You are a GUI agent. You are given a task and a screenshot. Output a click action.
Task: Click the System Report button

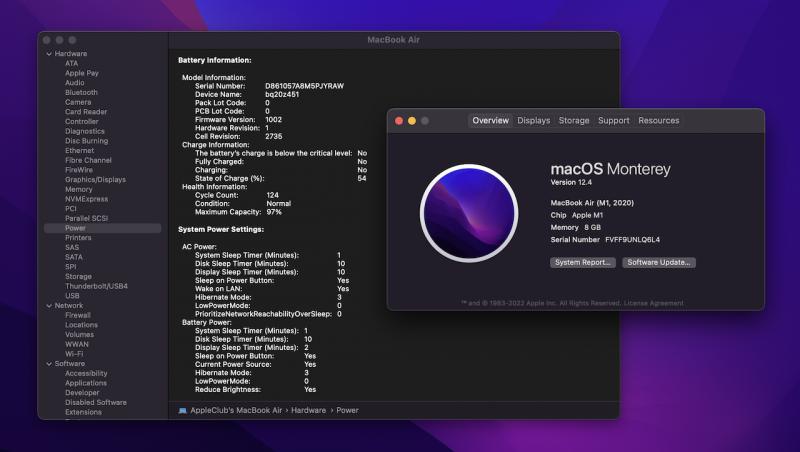click(583, 262)
